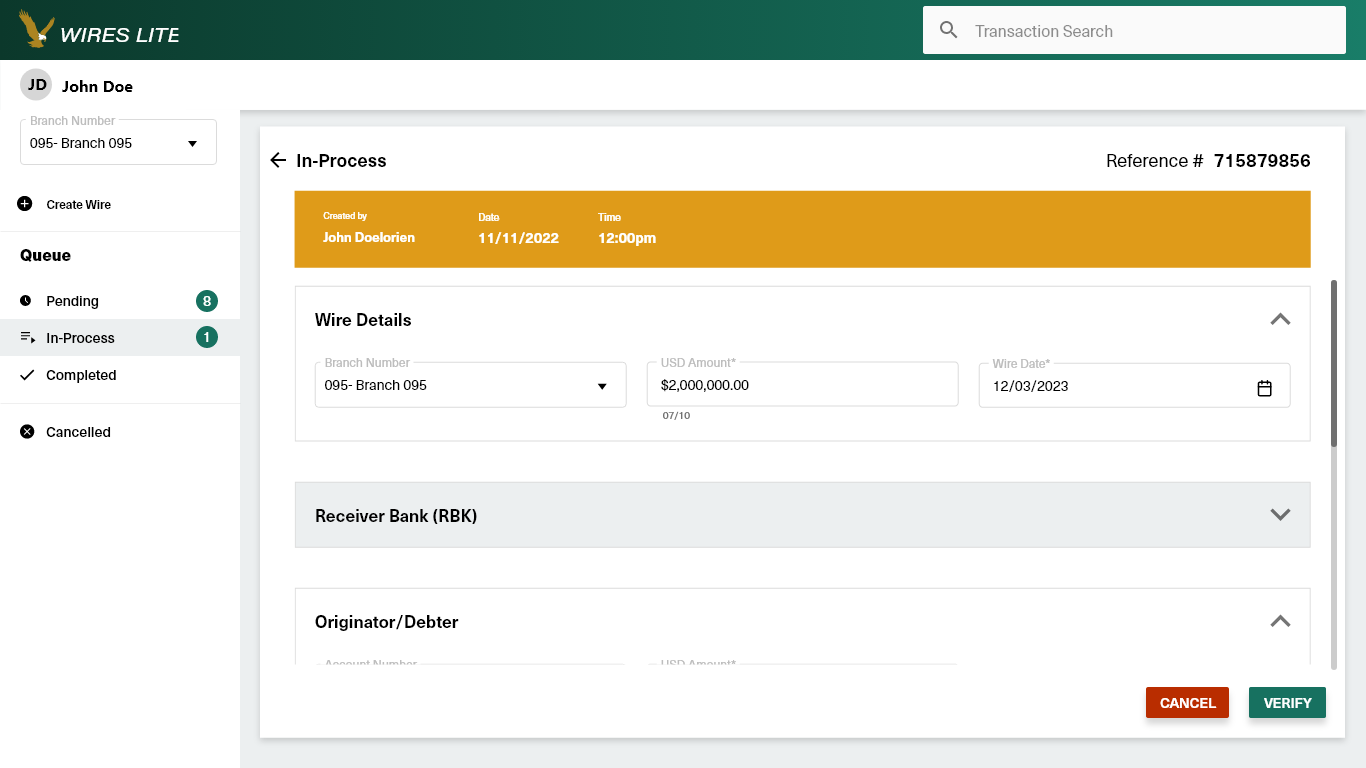
Task: Go back using the arrow beside In-Process
Action: (x=279, y=160)
